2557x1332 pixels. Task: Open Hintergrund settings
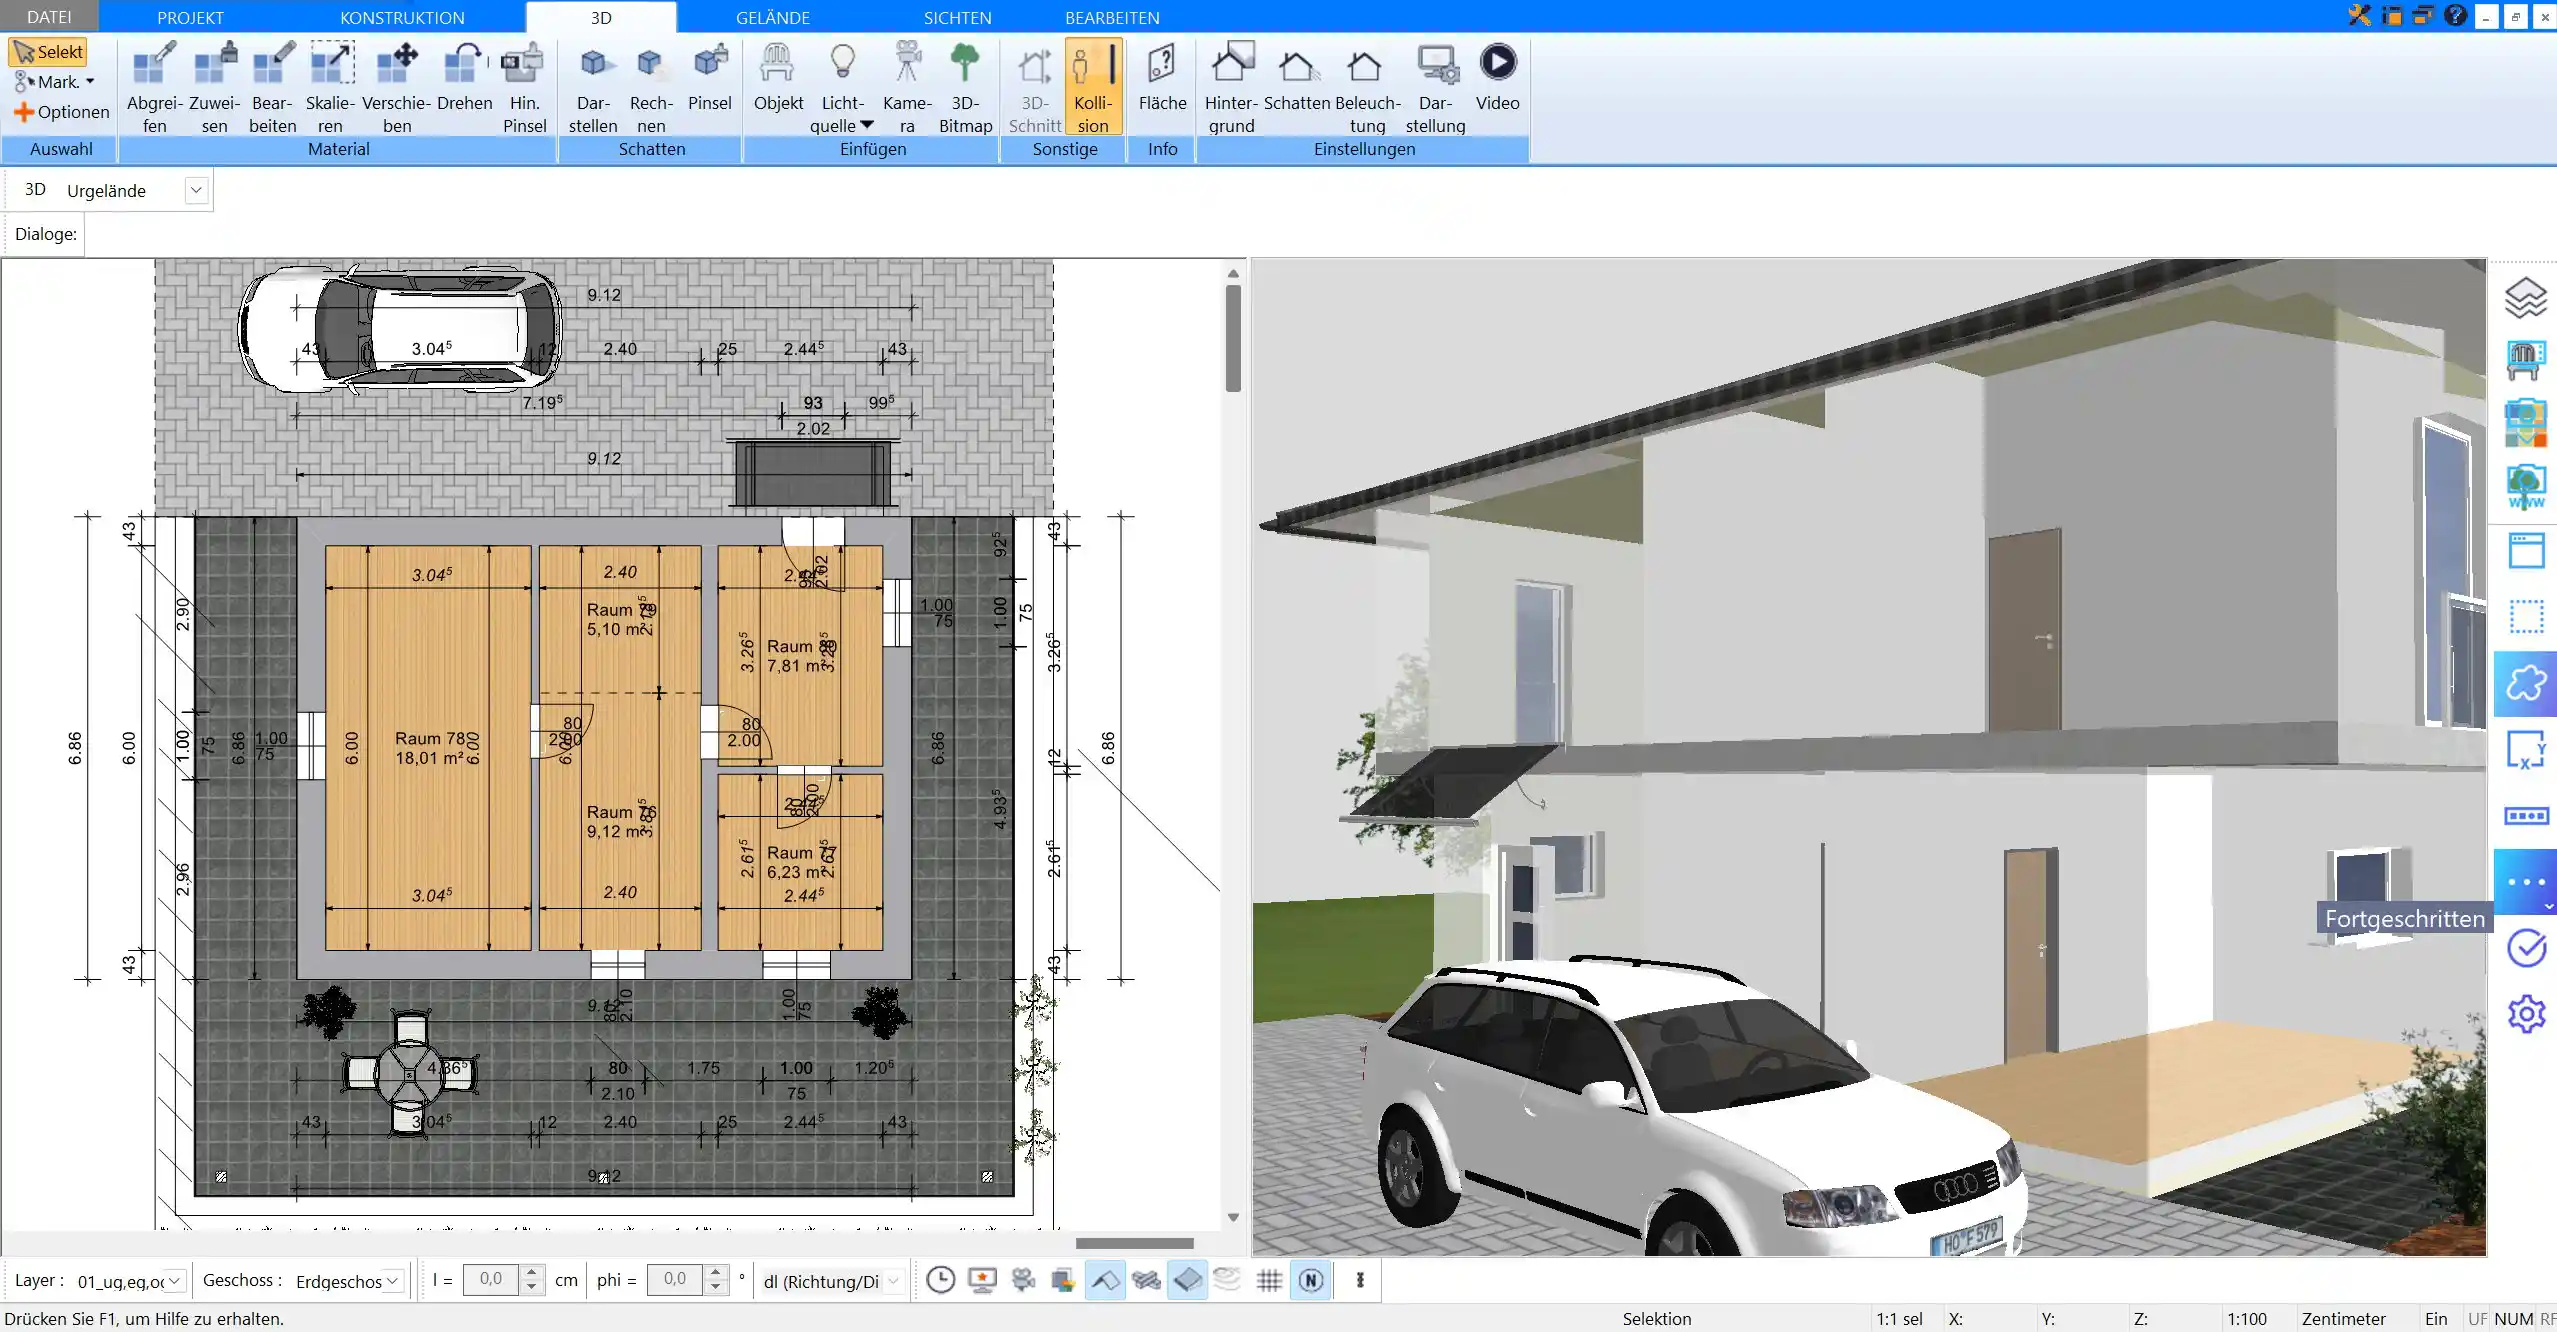1231,87
